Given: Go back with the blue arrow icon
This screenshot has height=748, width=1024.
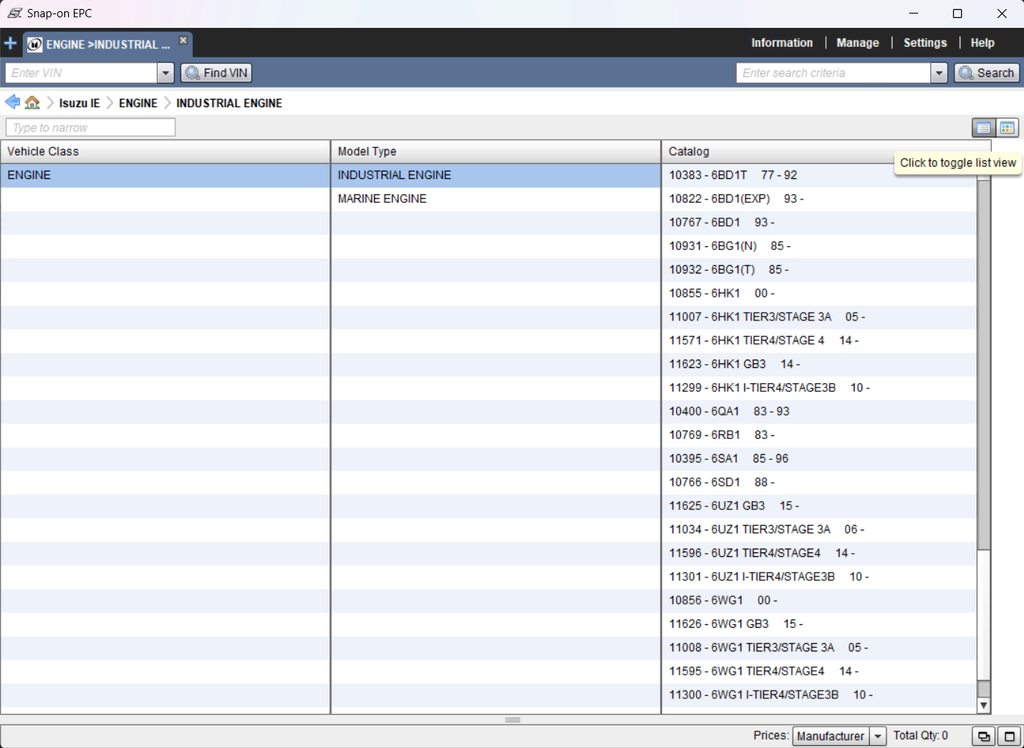Looking at the screenshot, I should tap(12, 102).
